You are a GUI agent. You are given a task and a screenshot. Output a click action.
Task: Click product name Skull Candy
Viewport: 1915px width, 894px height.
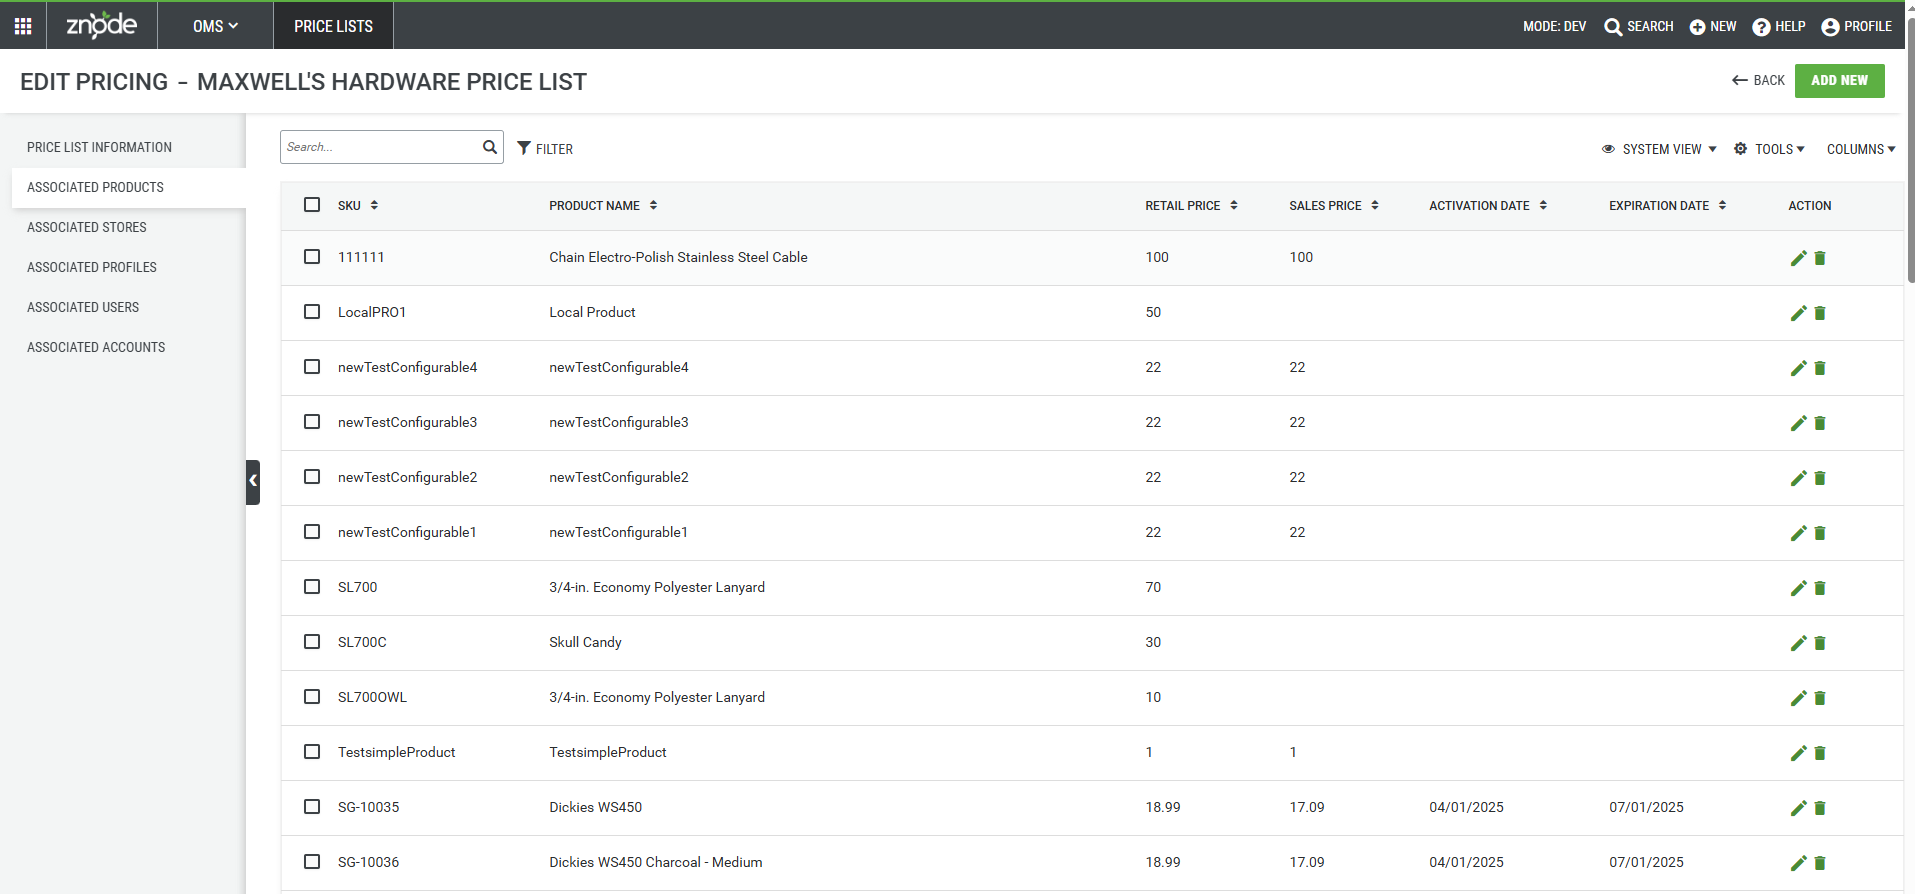[x=585, y=642]
